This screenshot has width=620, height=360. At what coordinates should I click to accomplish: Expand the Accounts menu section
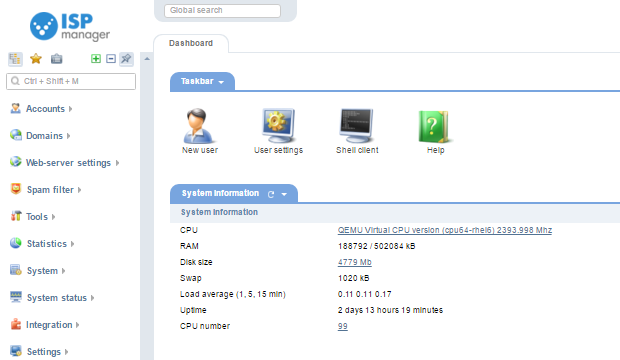[x=70, y=109]
